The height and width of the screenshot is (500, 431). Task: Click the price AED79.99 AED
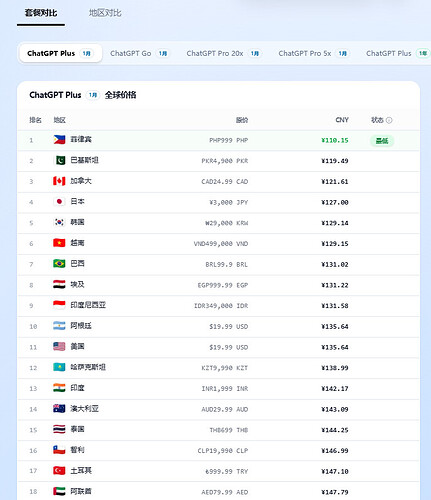pyautogui.click(x=225, y=492)
